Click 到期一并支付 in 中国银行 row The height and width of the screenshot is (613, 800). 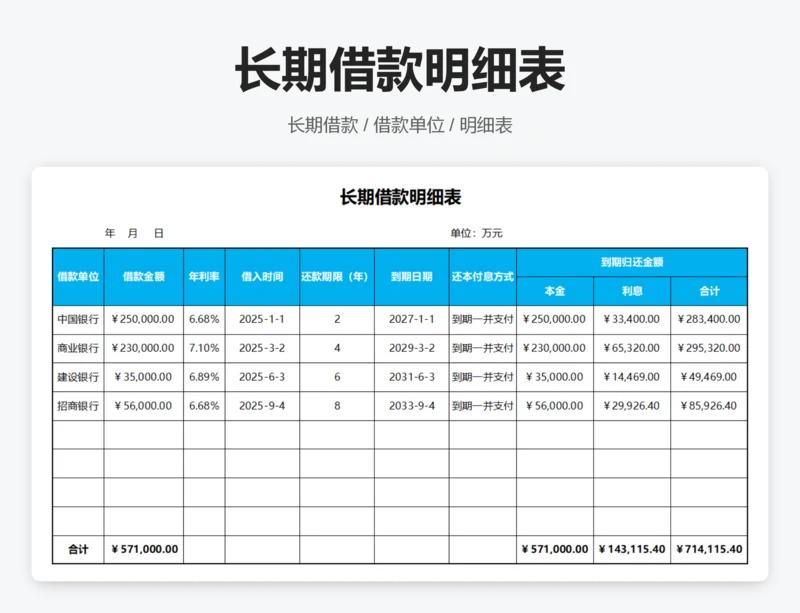[x=483, y=320]
